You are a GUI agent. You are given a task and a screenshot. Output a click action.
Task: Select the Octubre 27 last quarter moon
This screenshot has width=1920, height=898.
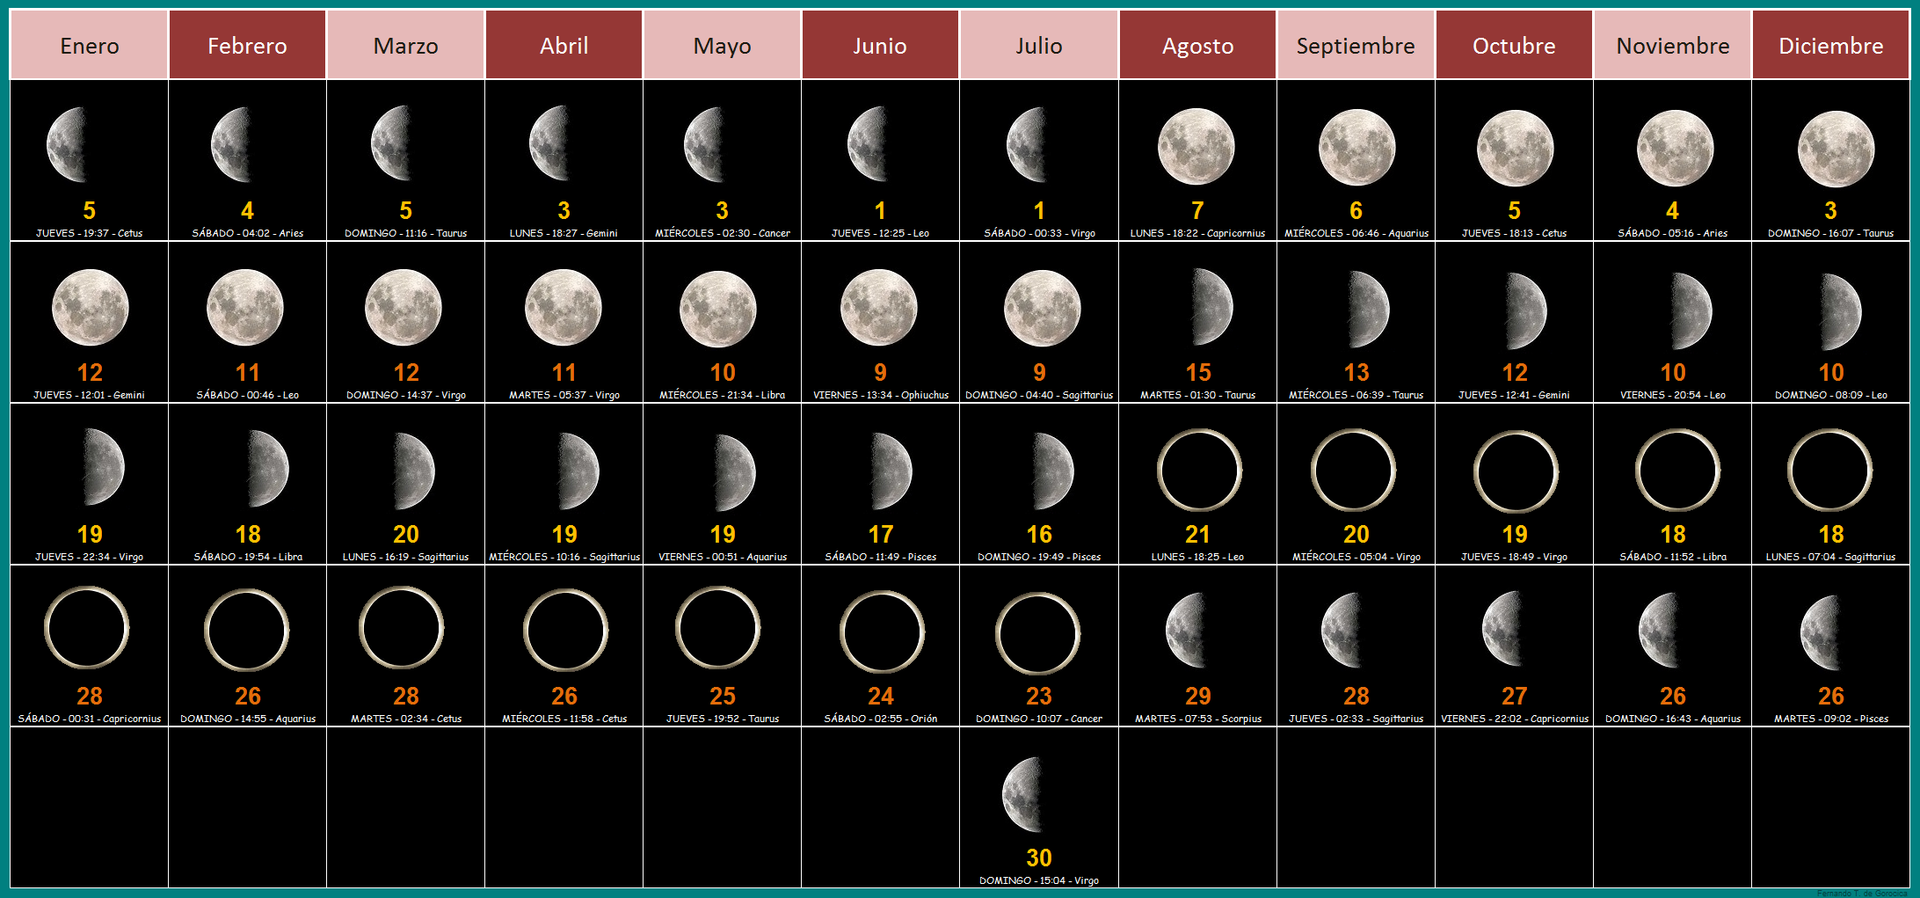(1502, 629)
